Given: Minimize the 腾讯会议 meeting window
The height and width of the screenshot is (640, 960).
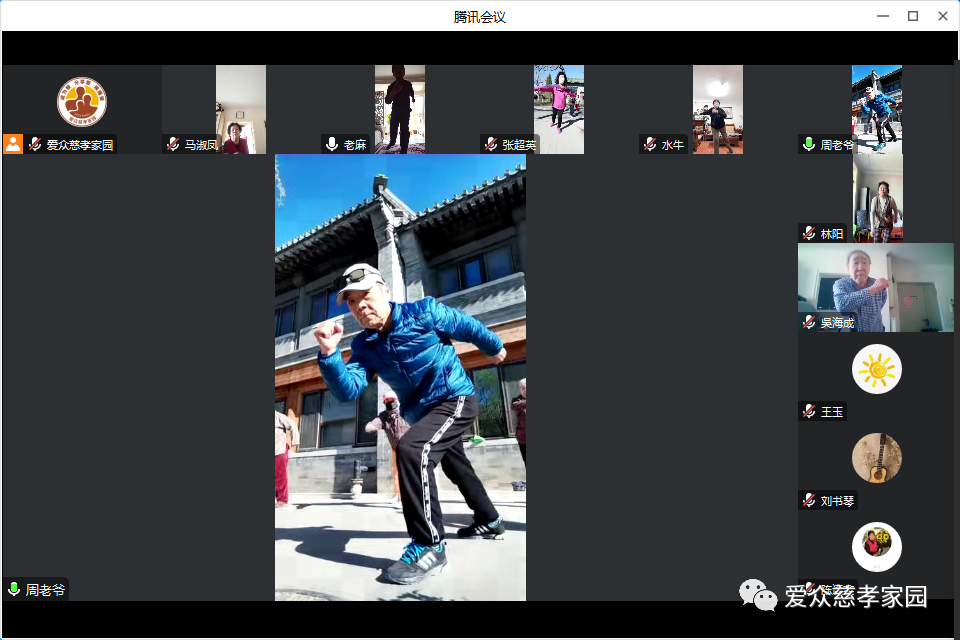Looking at the screenshot, I should 882,15.
